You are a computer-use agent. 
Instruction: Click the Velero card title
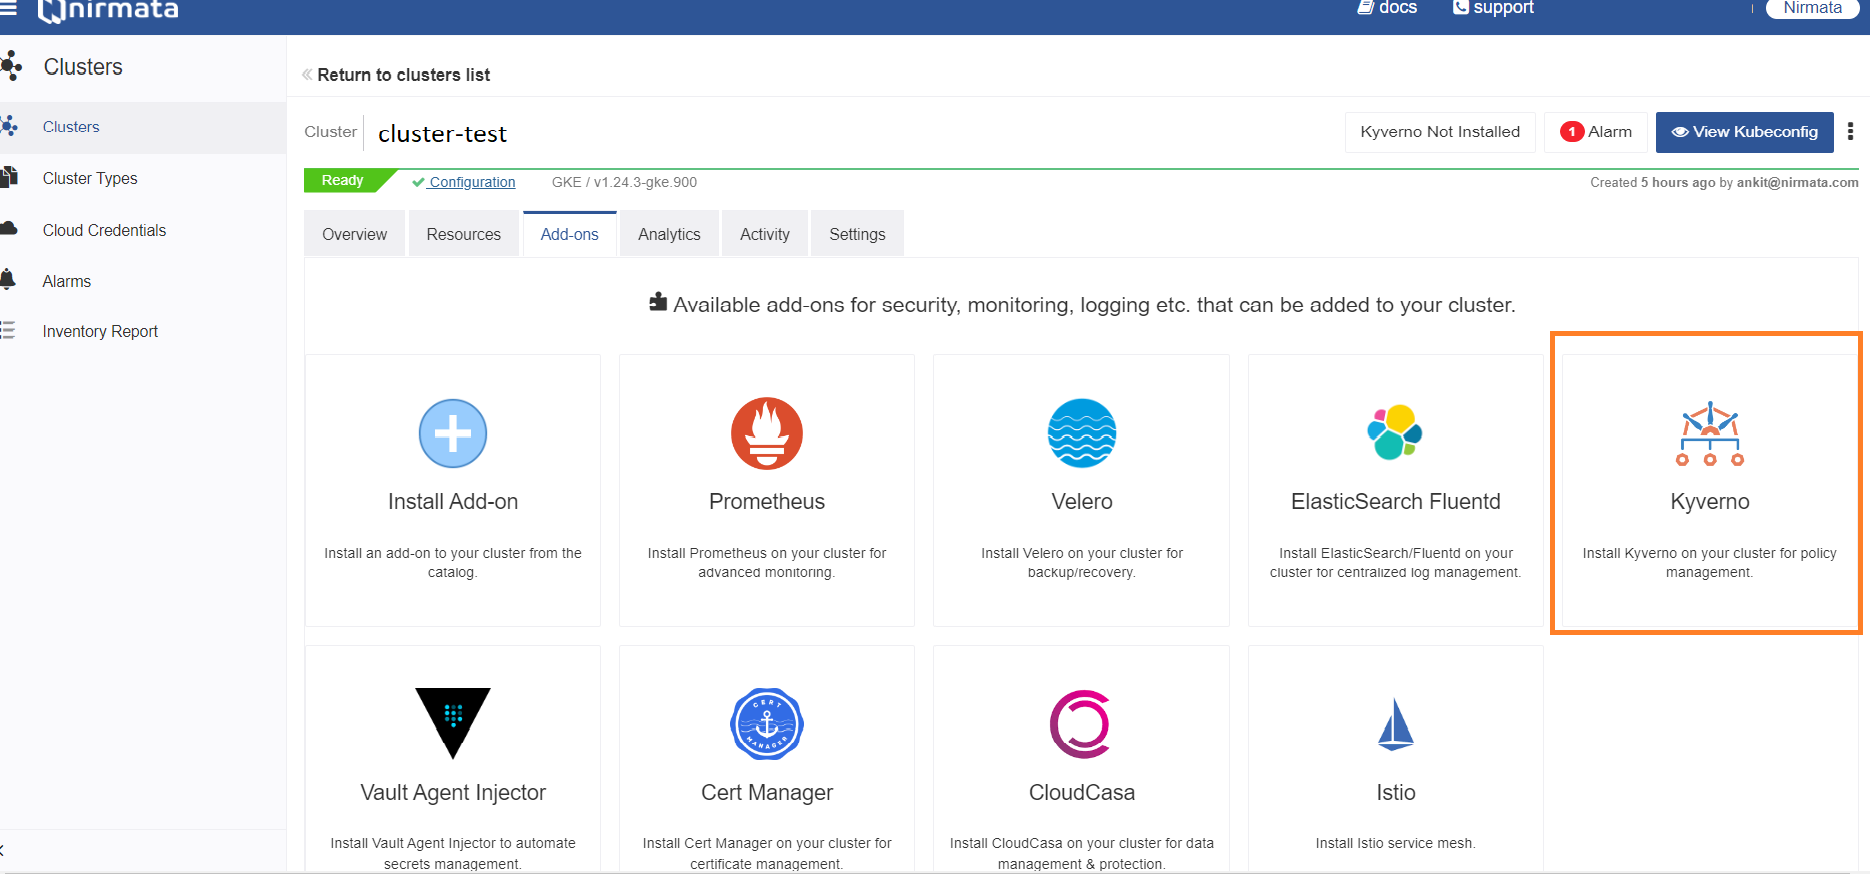click(x=1081, y=502)
